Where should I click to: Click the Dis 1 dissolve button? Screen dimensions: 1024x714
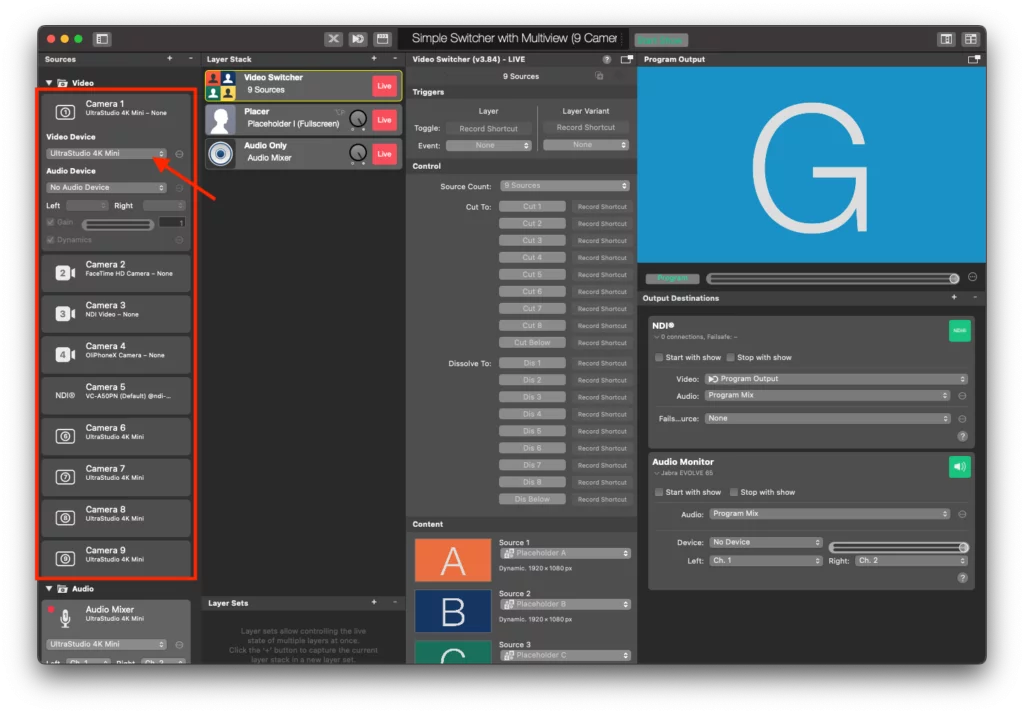click(x=532, y=363)
